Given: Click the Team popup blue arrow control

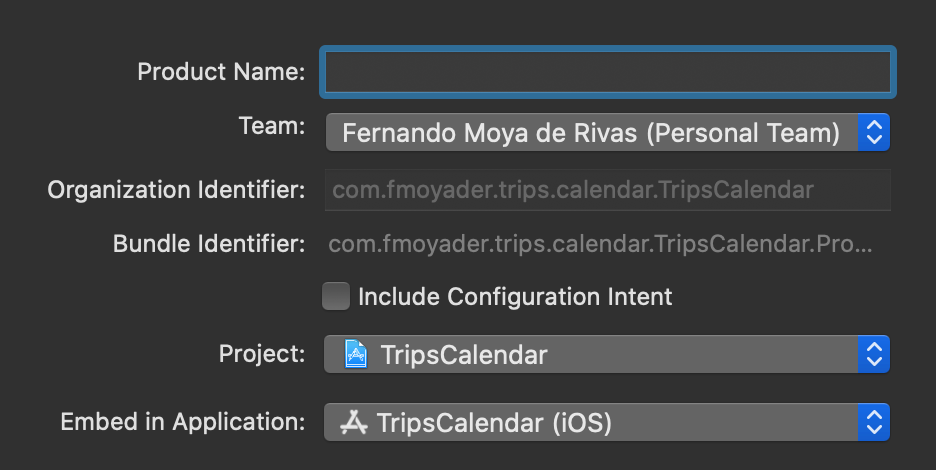Looking at the screenshot, I should click(x=873, y=132).
